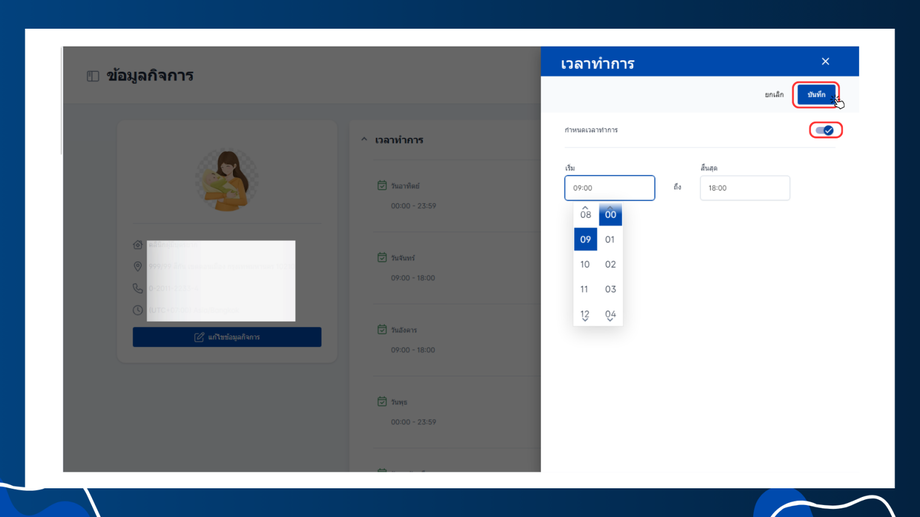Click the calendar icon for วันอังคาร

[x=382, y=330]
